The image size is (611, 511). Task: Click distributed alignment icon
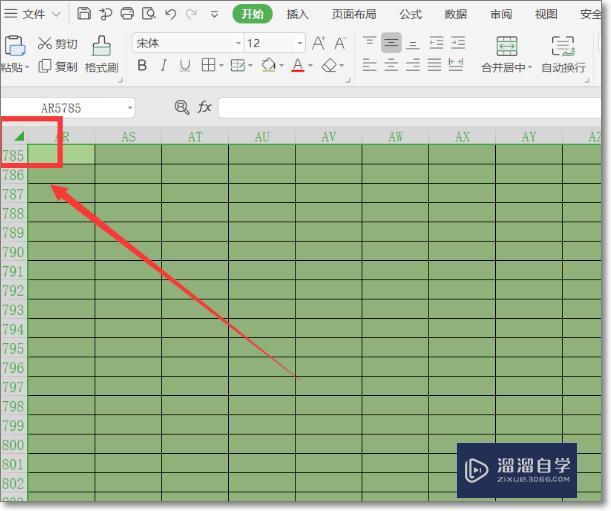click(x=456, y=65)
